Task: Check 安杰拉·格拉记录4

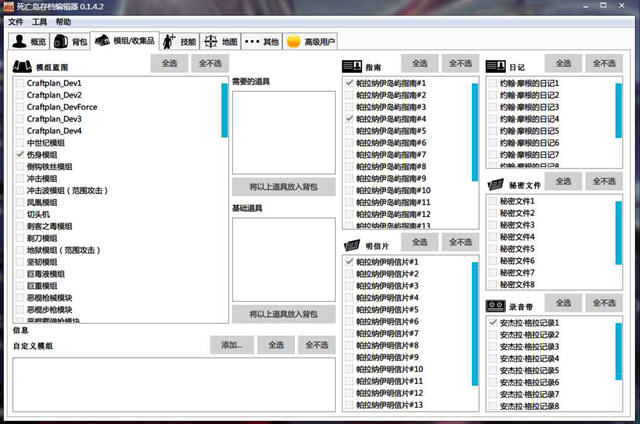Action: 493,358
